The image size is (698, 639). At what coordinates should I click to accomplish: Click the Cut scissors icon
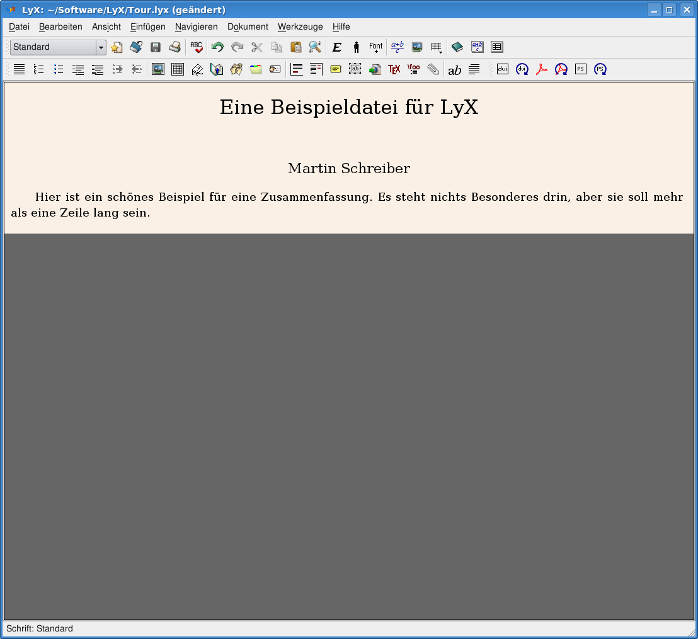(257, 47)
